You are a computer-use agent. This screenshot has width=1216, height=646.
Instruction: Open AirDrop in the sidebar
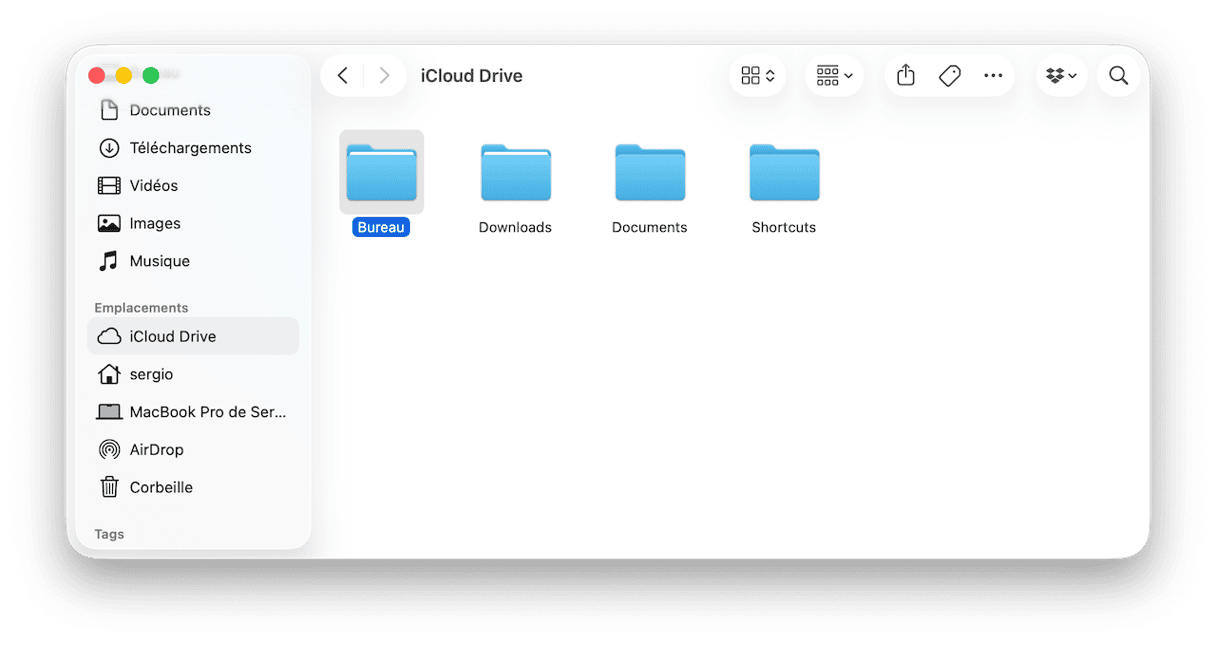pos(193,450)
